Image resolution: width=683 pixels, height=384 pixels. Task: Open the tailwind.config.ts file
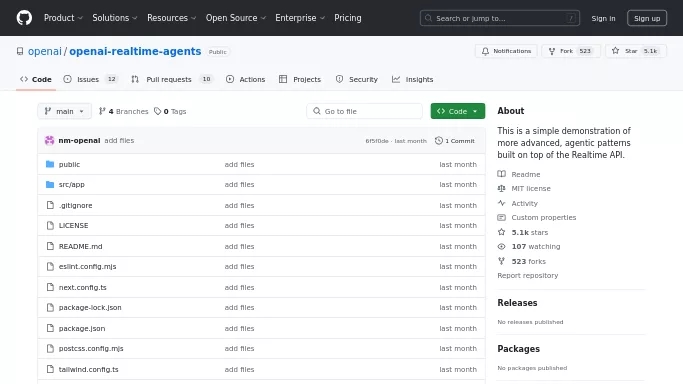coord(88,369)
